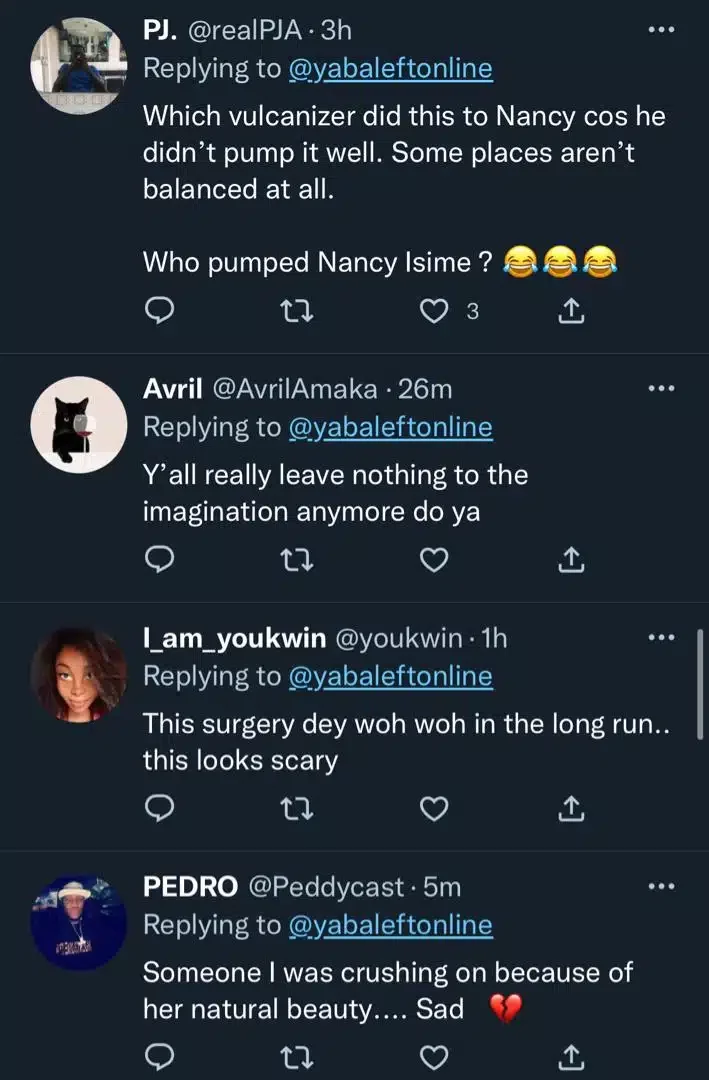This screenshot has width=709, height=1080.
Task: Open I_am_youkwin's profile avatar
Action: [x=79, y=674]
